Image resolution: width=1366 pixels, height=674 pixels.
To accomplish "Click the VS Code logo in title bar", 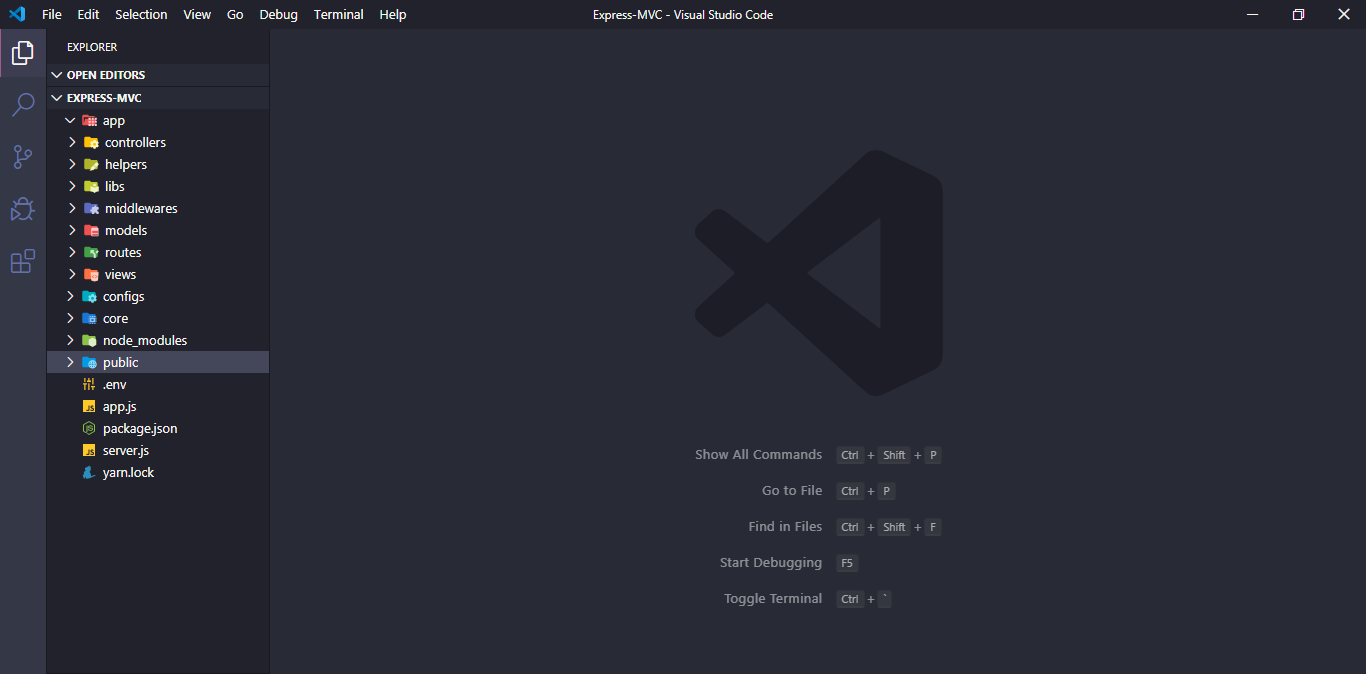I will (17, 14).
